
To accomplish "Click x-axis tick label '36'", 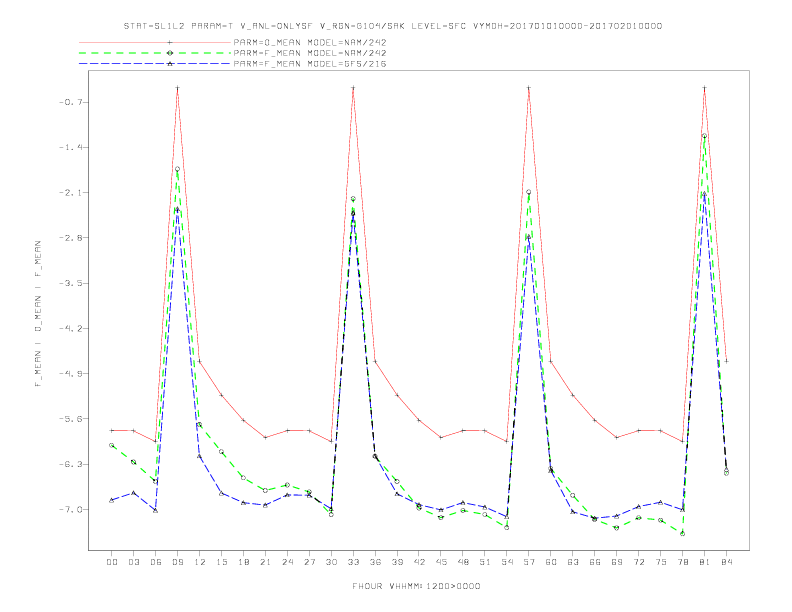I will coord(375,562).
